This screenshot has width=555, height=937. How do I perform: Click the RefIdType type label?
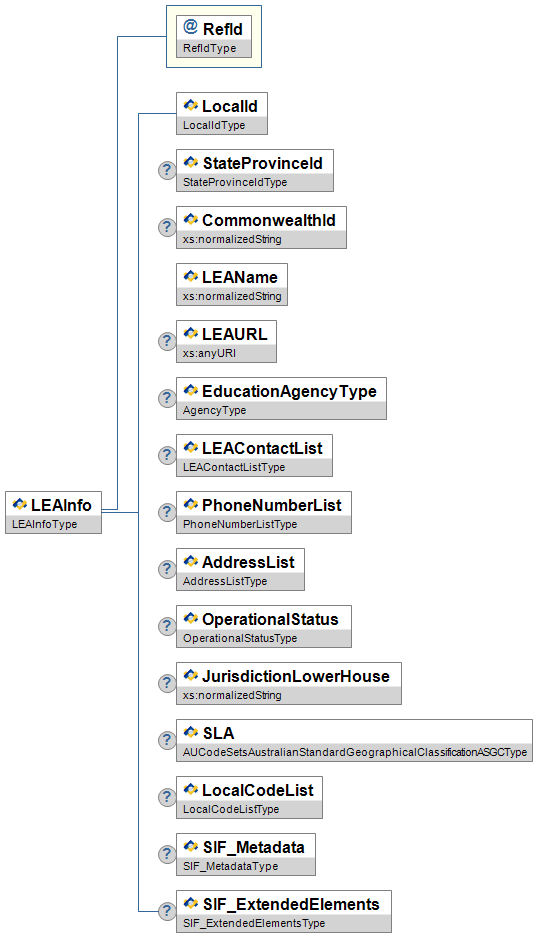pos(209,48)
